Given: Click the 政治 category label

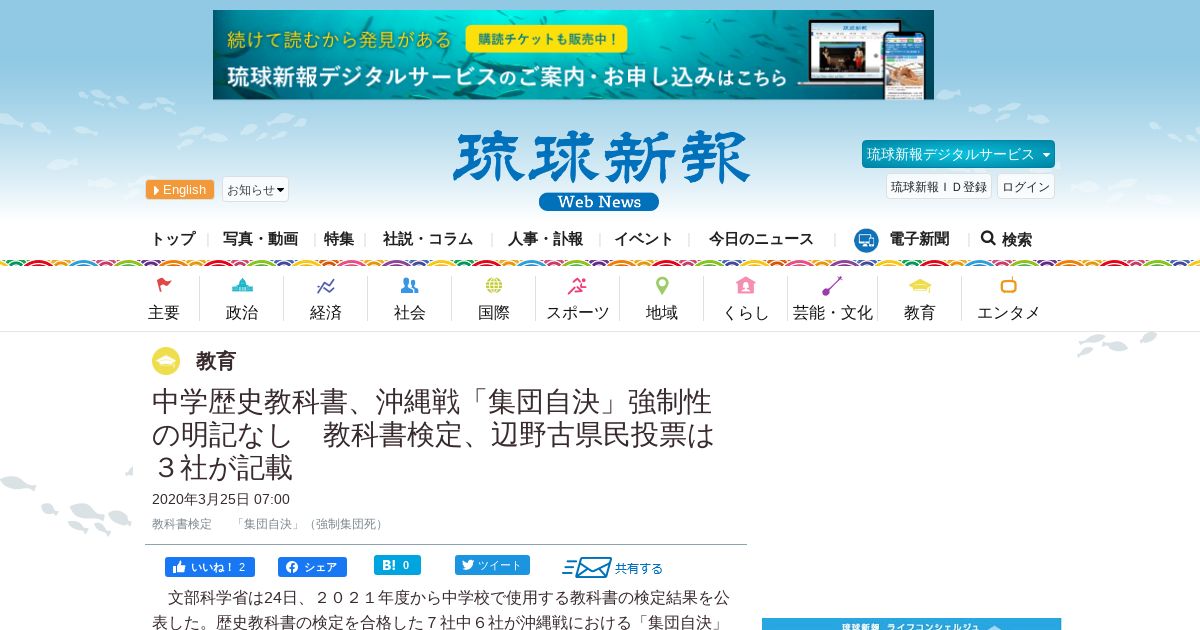Looking at the screenshot, I should [x=242, y=313].
